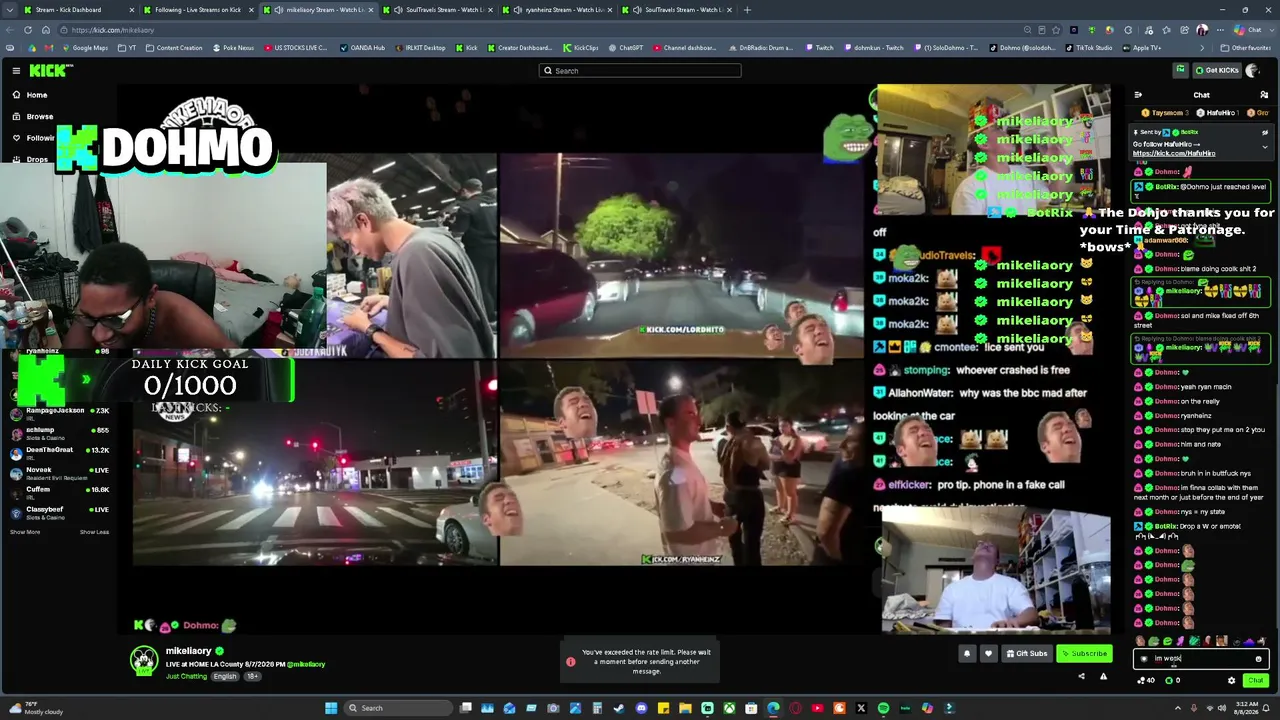1280x720 pixels.
Task: Click the Kick search field
Action: (640, 71)
